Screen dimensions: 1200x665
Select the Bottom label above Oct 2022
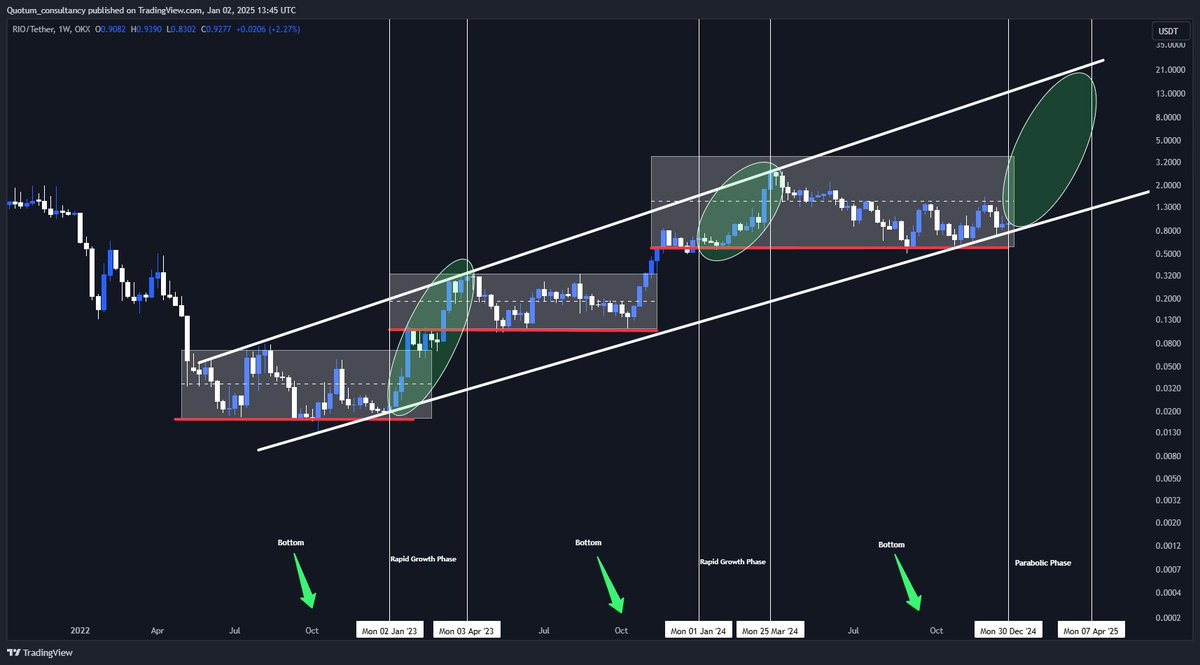click(x=291, y=542)
